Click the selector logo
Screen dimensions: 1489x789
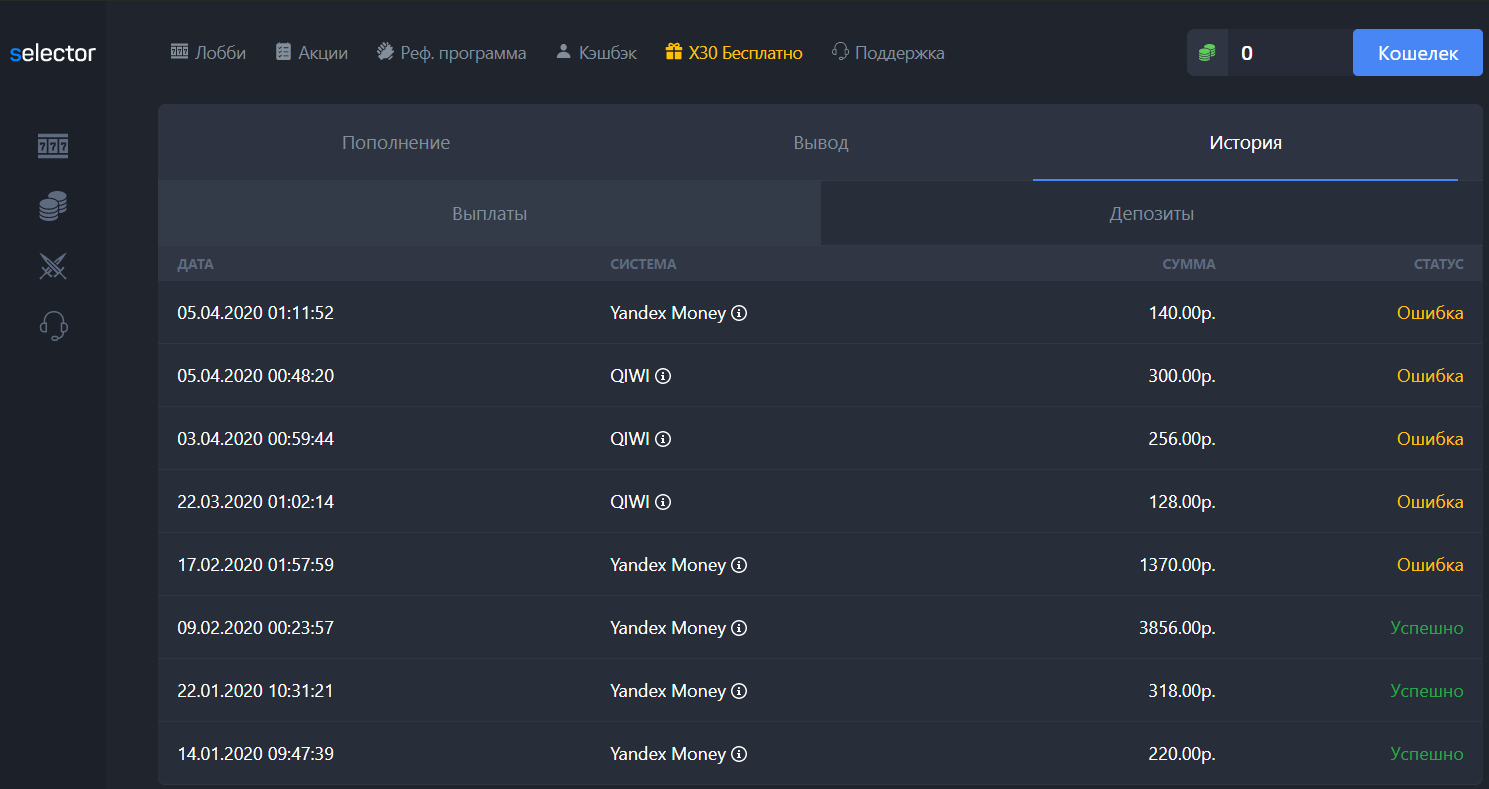pyautogui.click(x=53, y=53)
